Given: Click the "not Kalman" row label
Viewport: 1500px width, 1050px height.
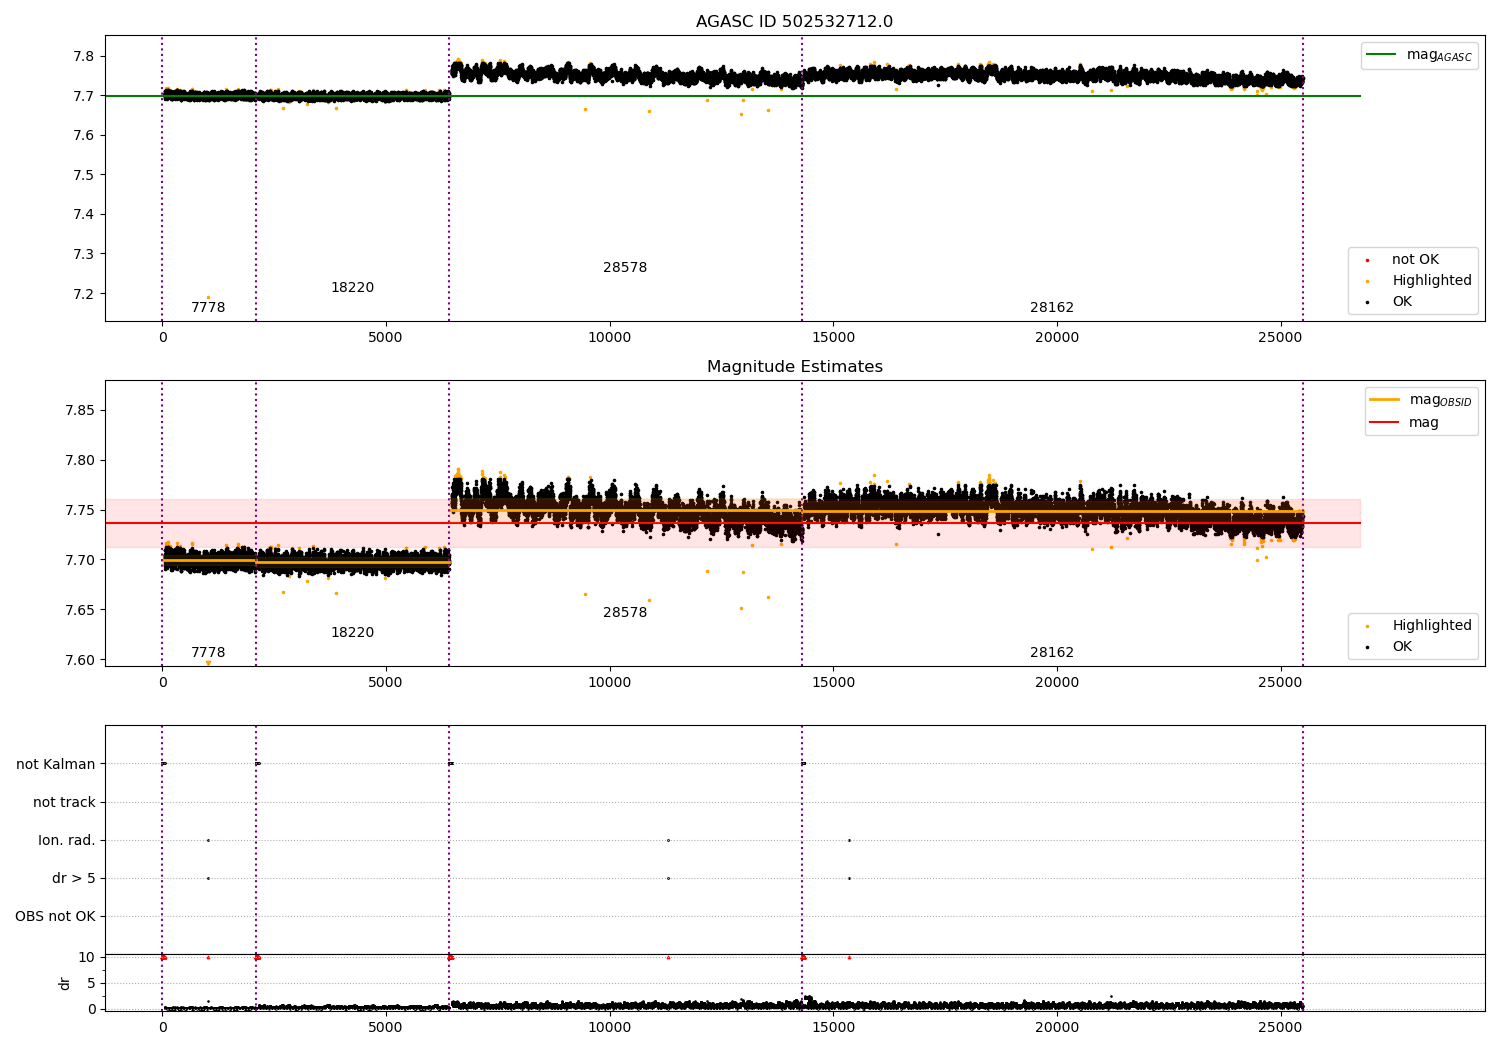Looking at the screenshot, I should click(56, 764).
